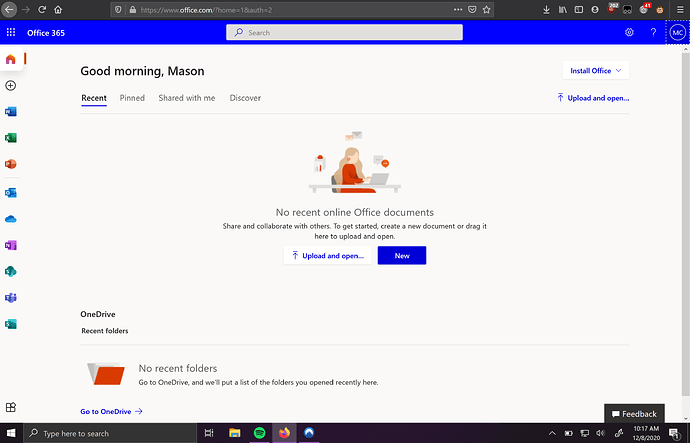Click the blue New button
This screenshot has width=690, height=443.
(402, 255)
